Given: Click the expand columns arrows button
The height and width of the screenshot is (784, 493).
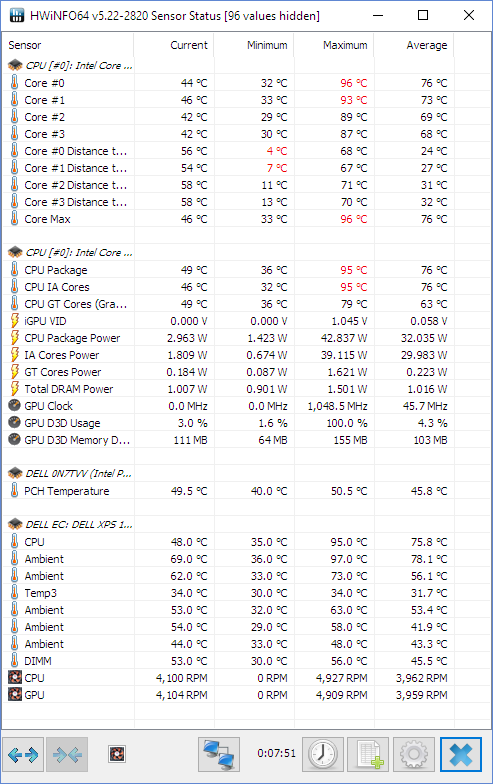Looking at the screenshot, I should [x=23, y=754].
